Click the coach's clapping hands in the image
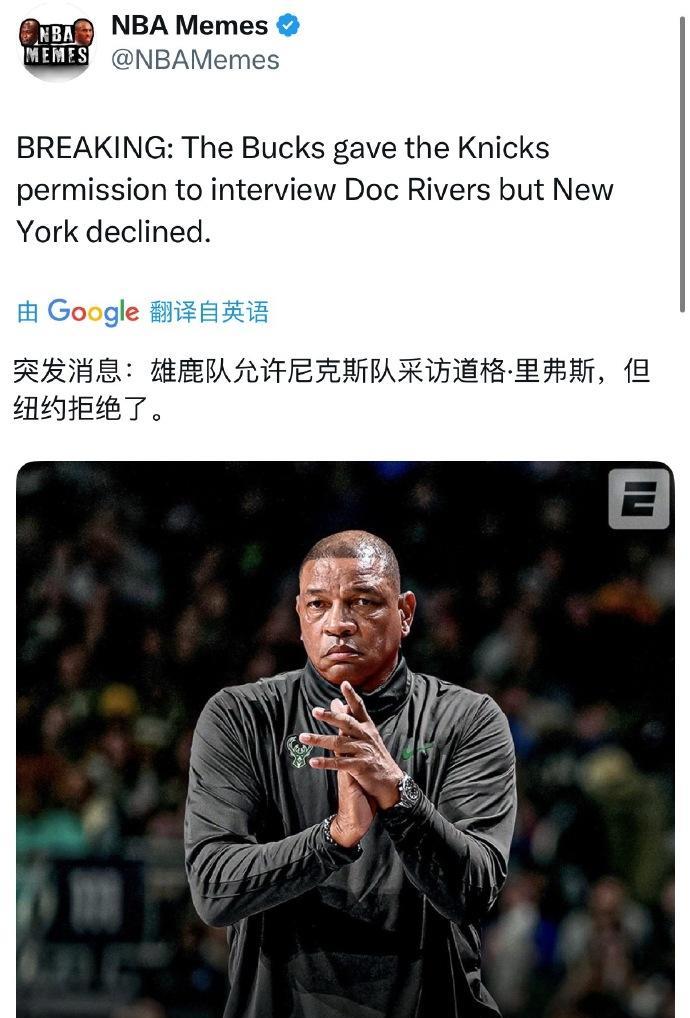Image resolution: width=690 pixels, height=1018 pixels. coord(354,766)
